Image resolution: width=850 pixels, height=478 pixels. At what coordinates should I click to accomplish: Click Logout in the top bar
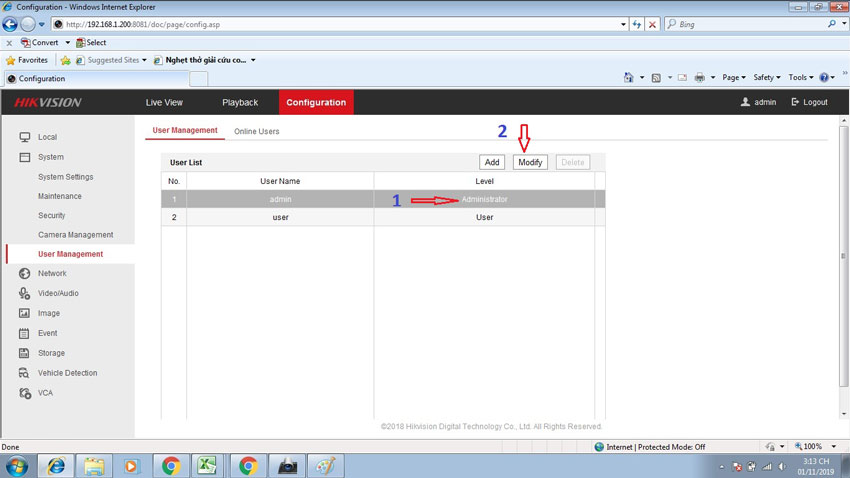(809, 102)
